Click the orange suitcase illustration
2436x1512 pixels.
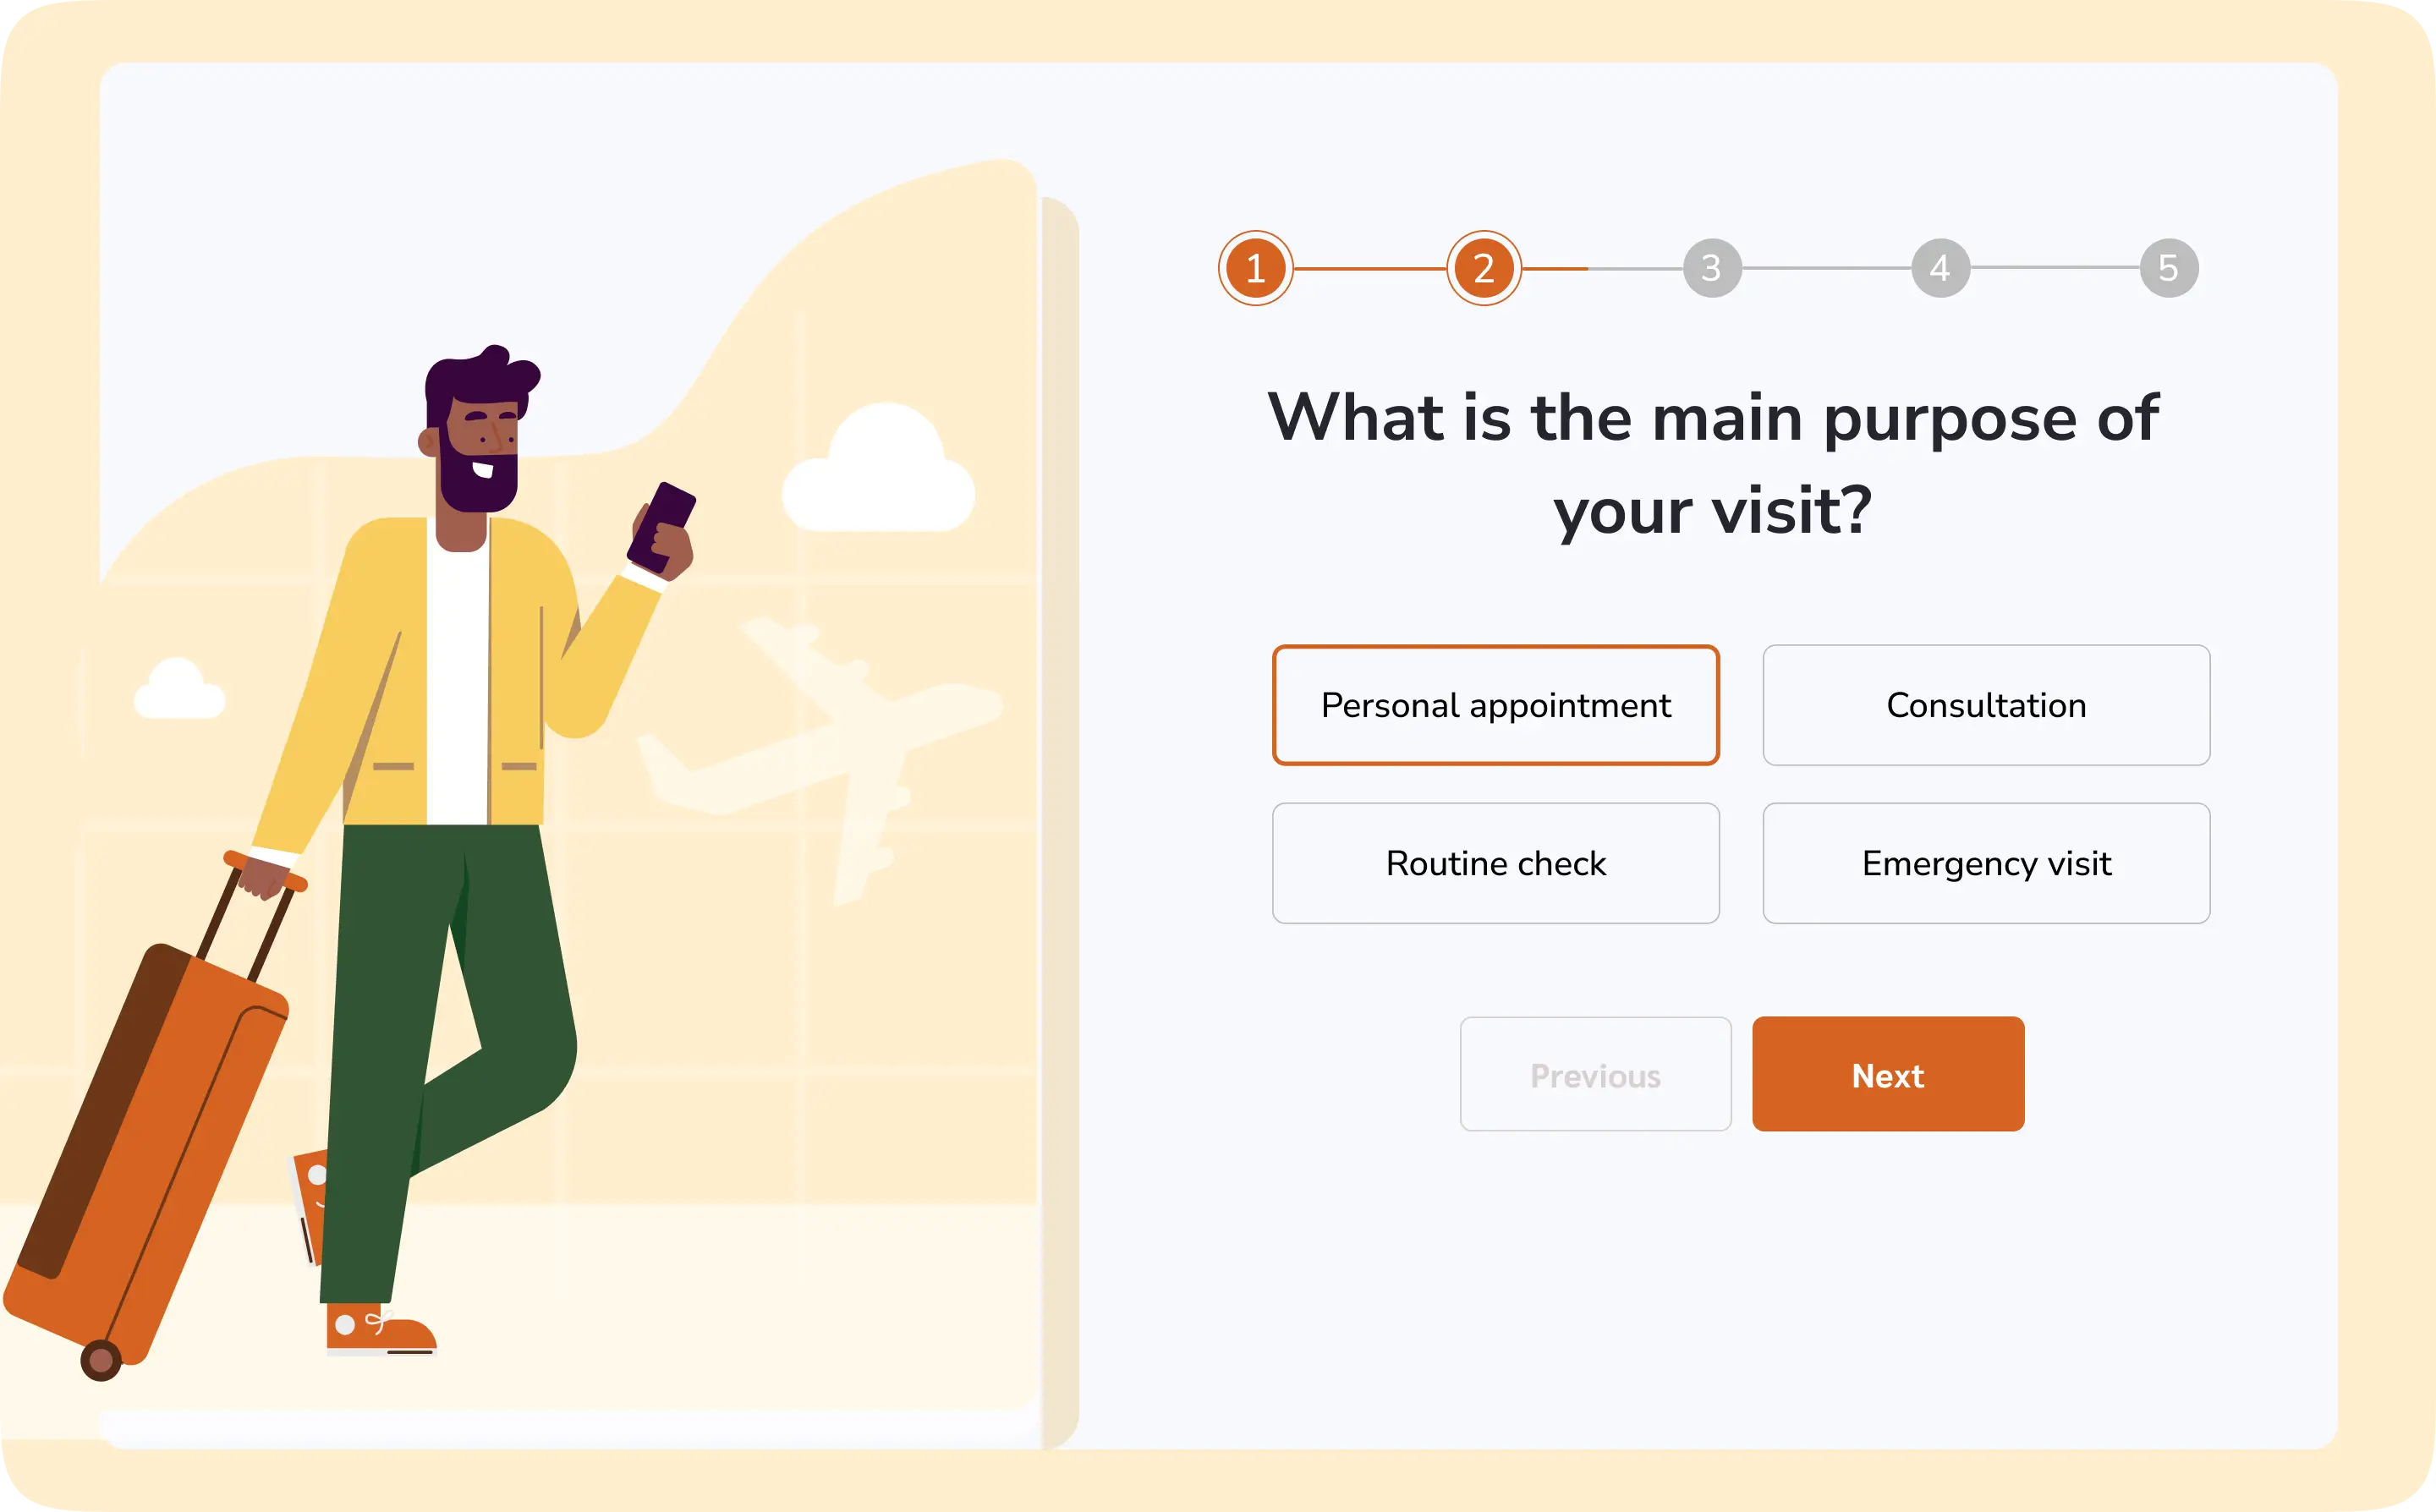(x=150, y=1150)
